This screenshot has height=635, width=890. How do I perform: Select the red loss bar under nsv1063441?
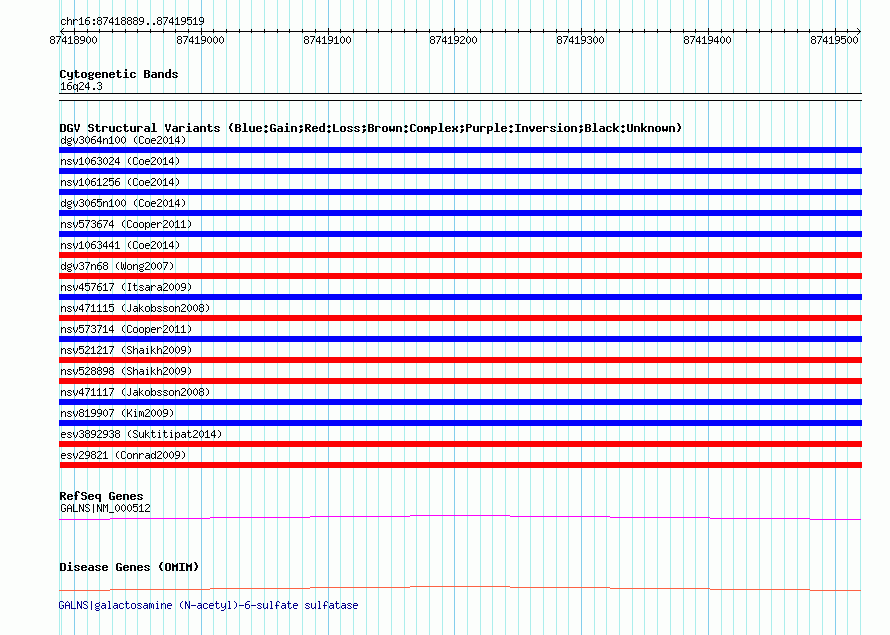click(x=460, y=255)
